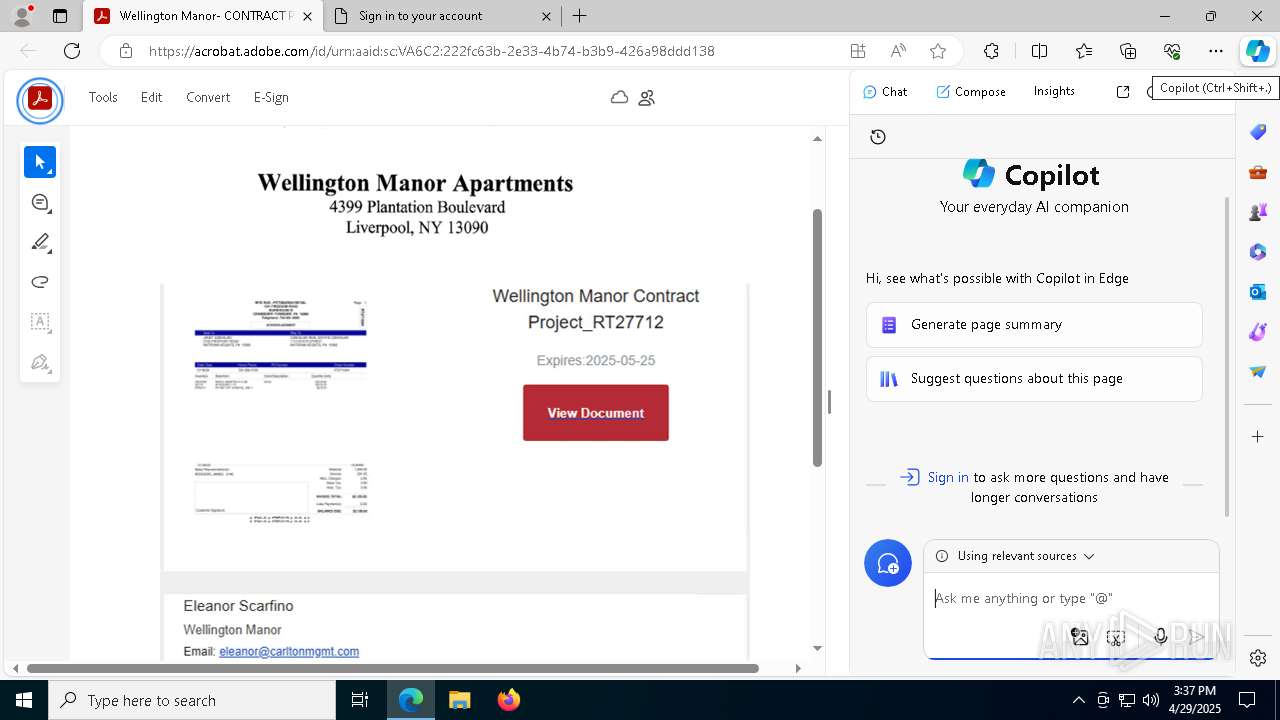Switch to the Chat tab in Copilot
This screenshot has height=720, width=1280.
[885, 91]
